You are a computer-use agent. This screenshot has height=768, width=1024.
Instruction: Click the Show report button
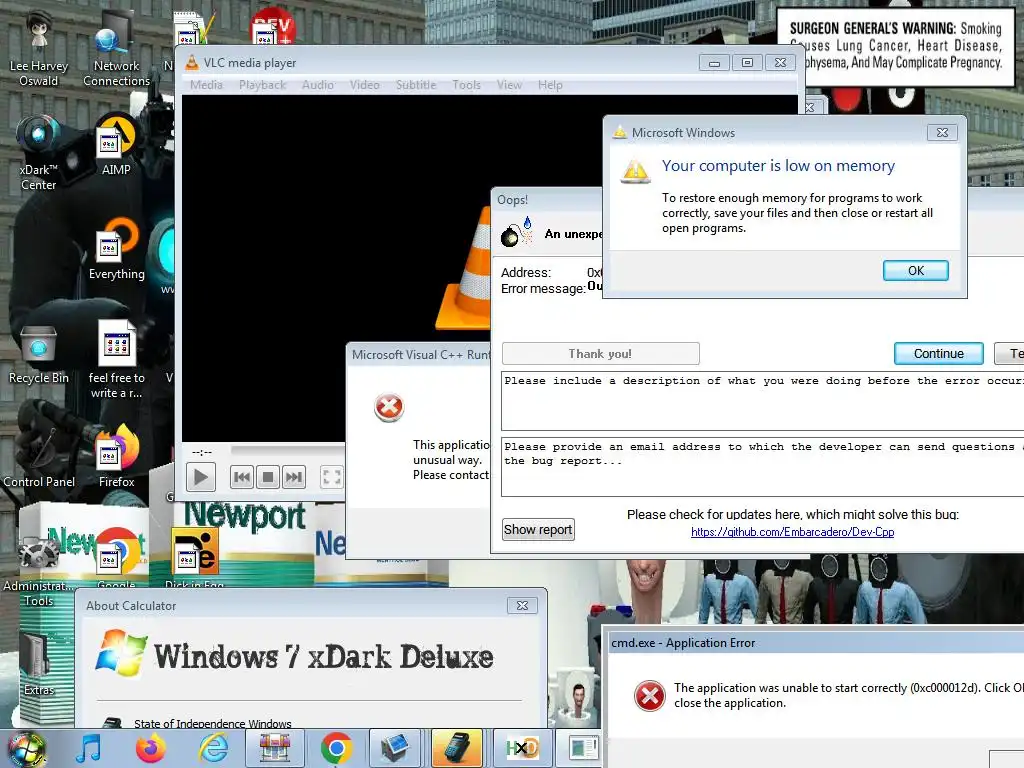[x=538, y=530]
